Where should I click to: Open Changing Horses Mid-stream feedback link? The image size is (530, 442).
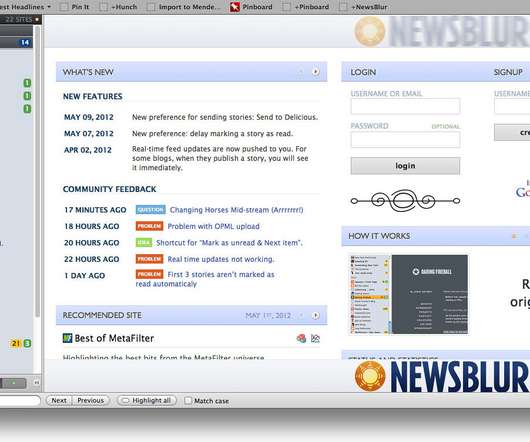click(x=236, y=210)
